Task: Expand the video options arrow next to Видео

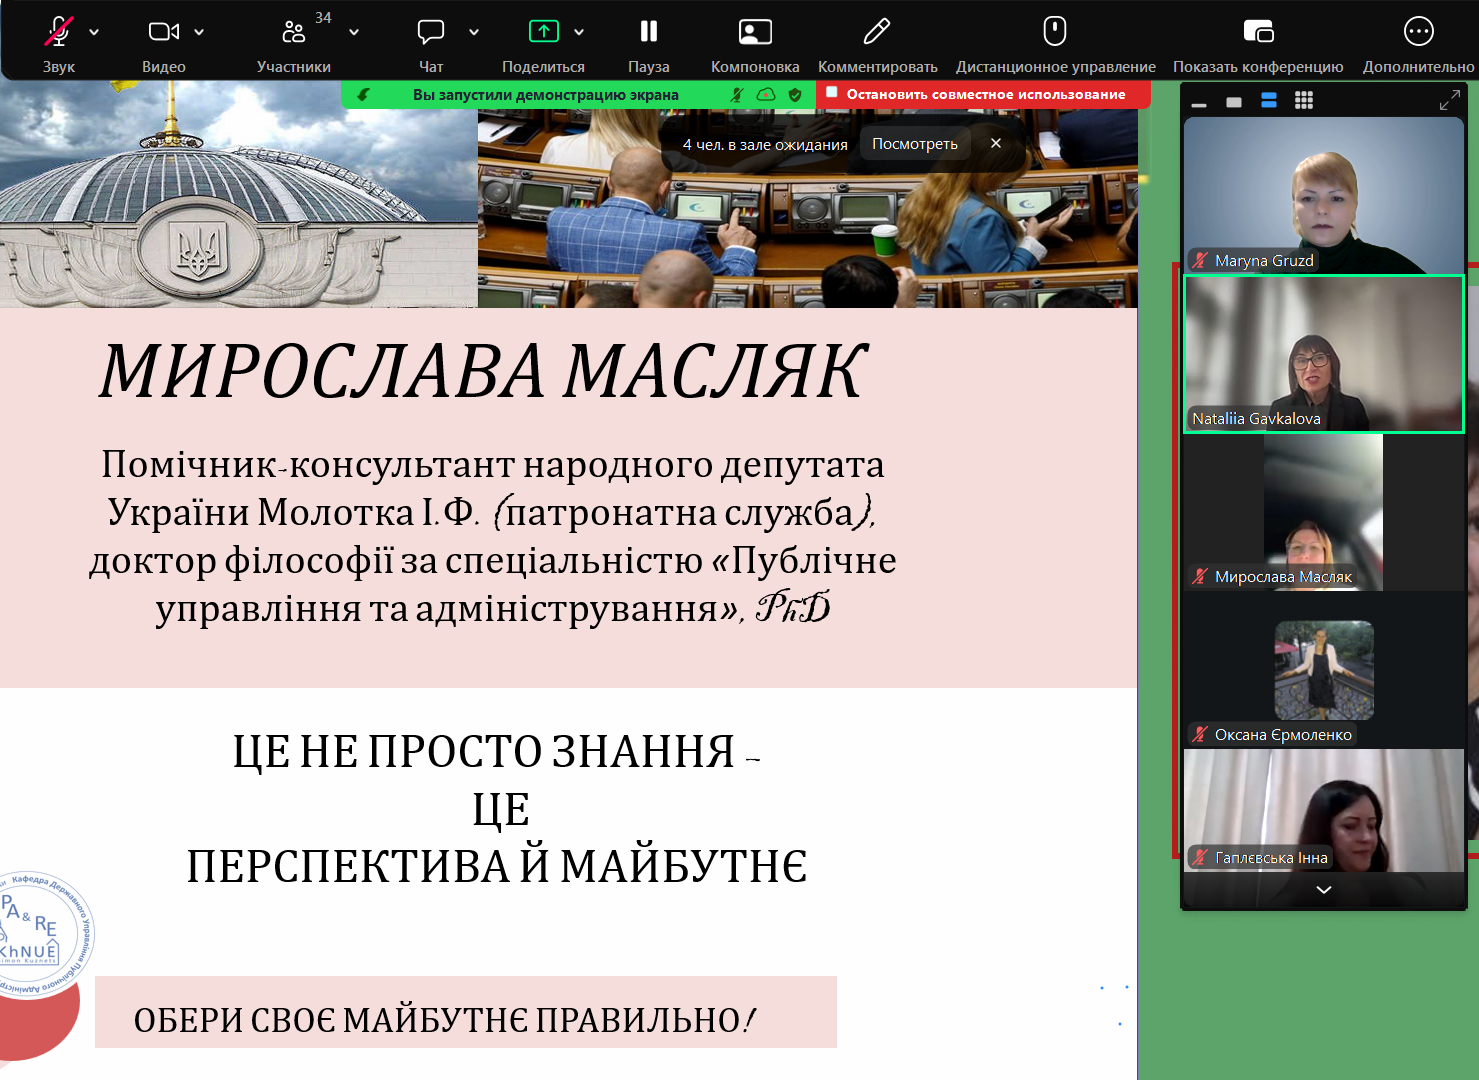Action: 199,32
